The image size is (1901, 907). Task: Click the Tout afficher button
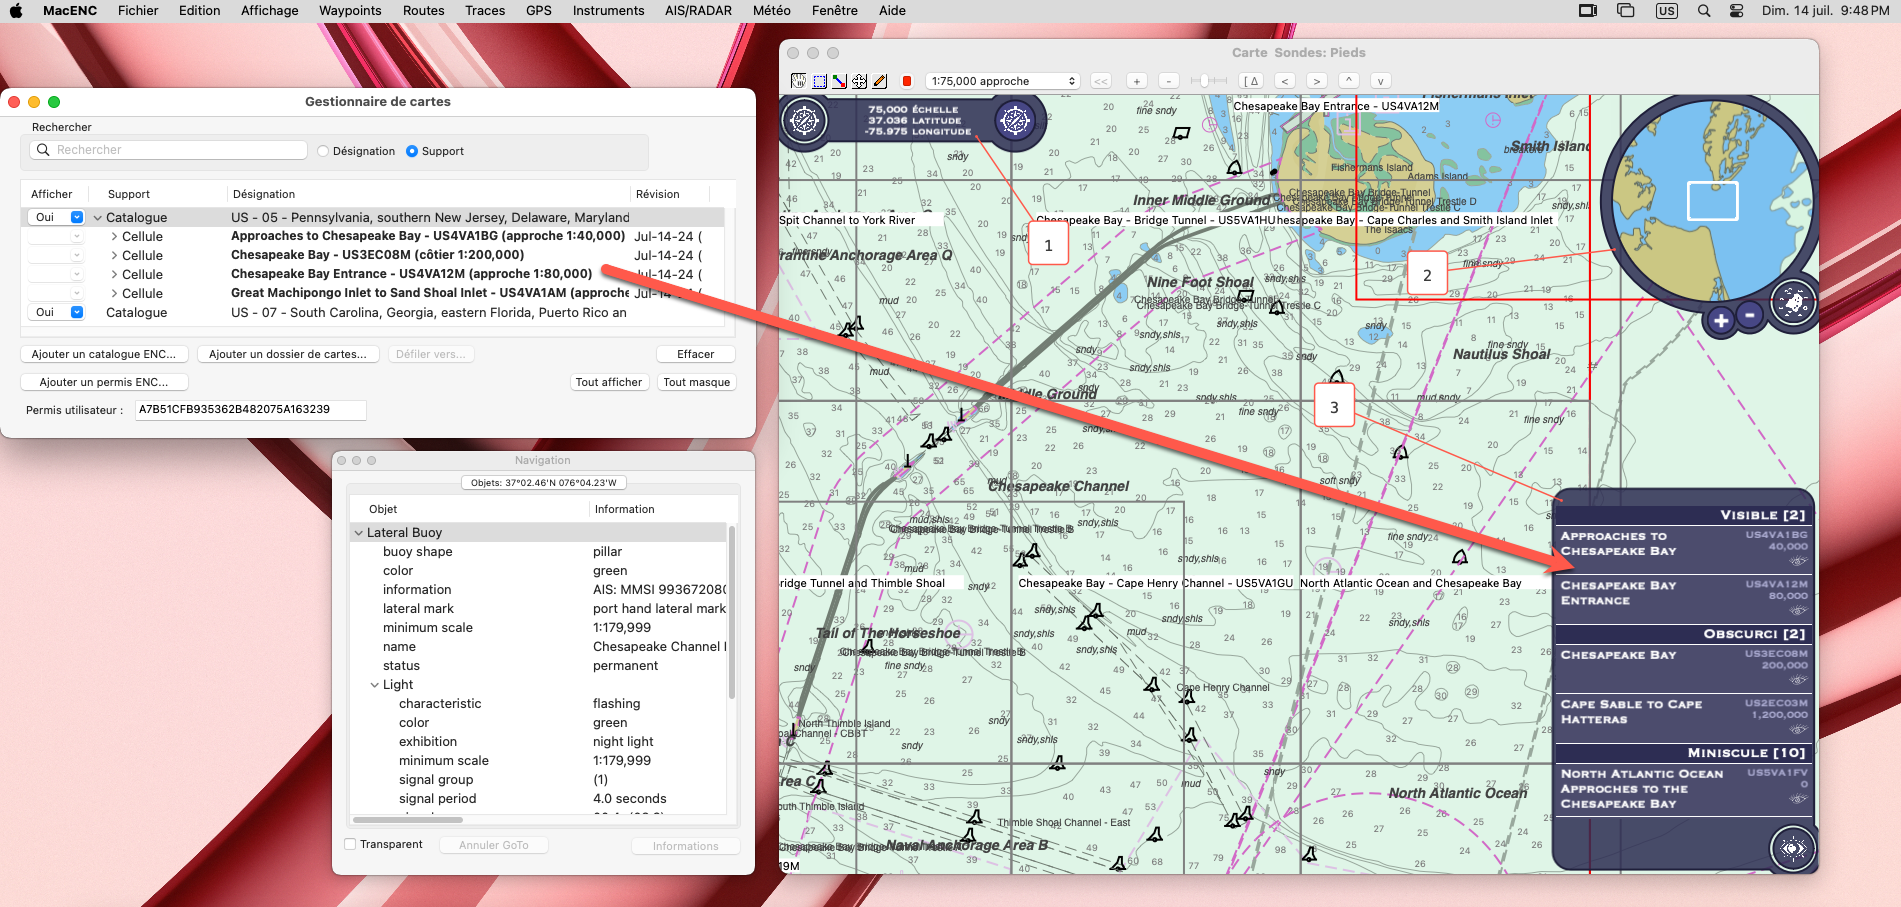tap(609, 382)
